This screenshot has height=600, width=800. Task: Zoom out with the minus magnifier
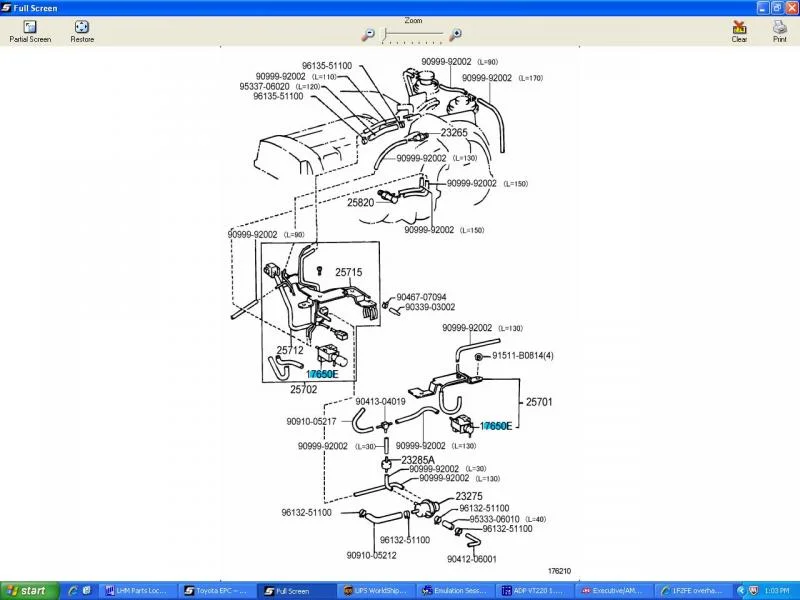(368, 34)
